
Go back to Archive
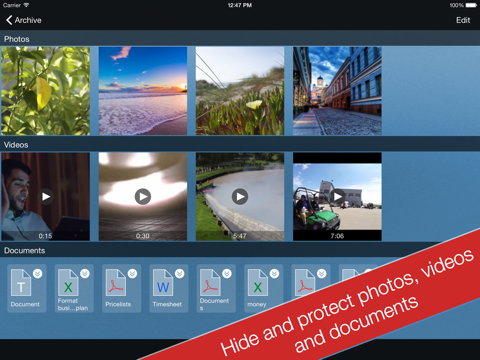24,20
